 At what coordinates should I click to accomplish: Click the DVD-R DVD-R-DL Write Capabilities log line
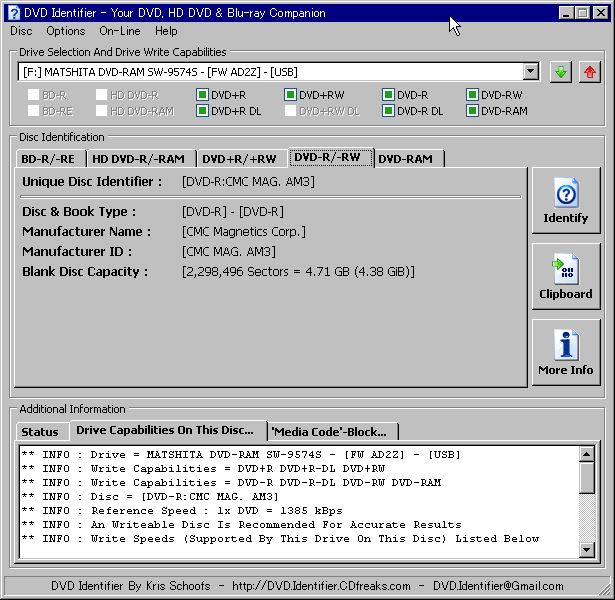pos(231,482)
